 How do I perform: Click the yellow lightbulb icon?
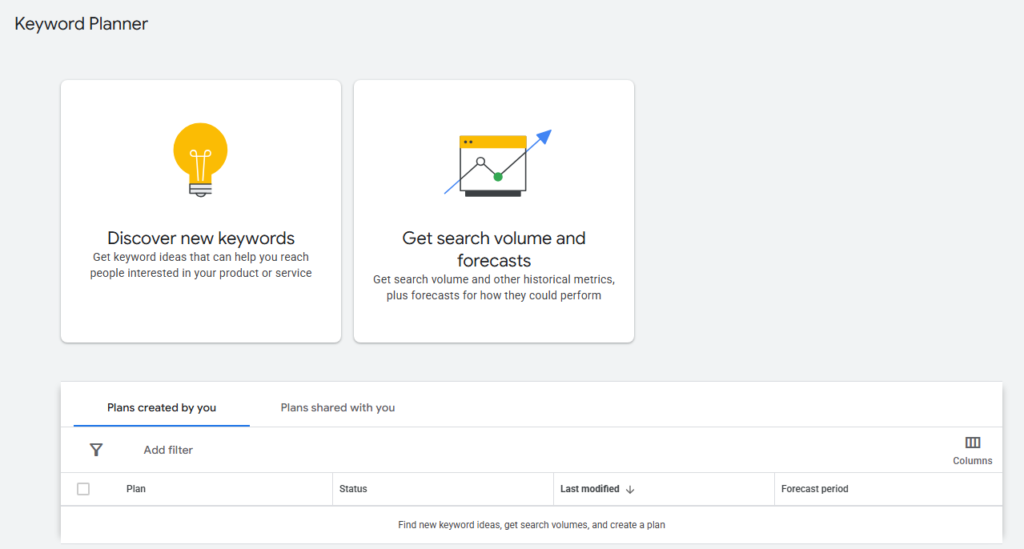pyautogui.click(x=200, y=159)
